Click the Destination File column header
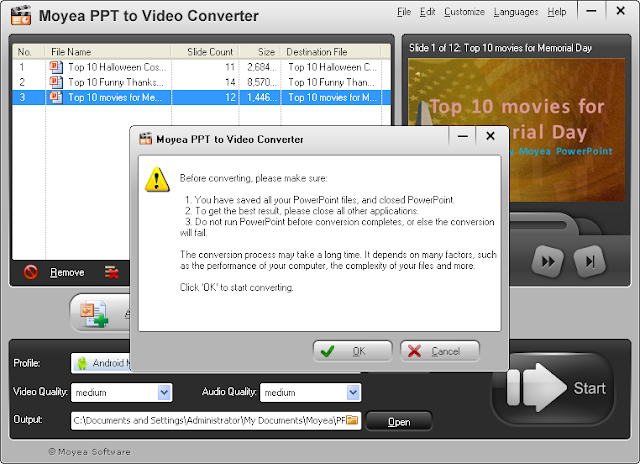640x464 pixels. click(331, 52)
